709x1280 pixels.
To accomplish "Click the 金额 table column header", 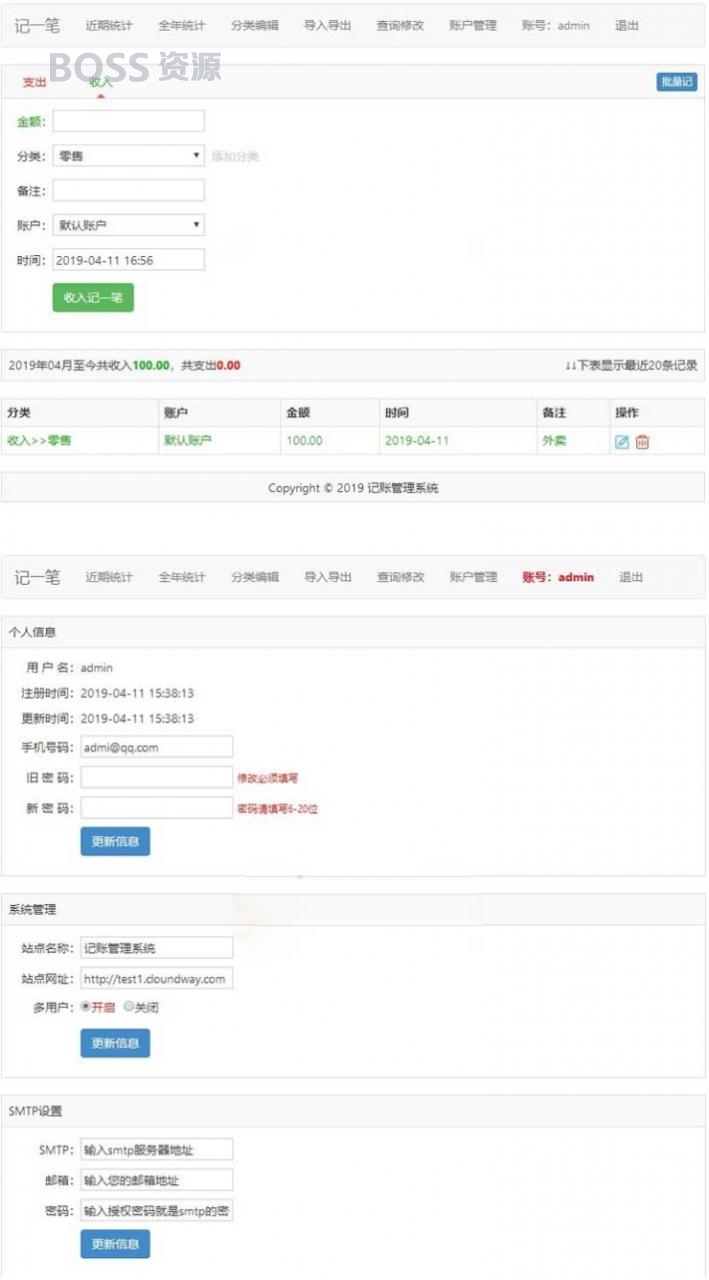I will pyautogui.click(x=328, y=413).
